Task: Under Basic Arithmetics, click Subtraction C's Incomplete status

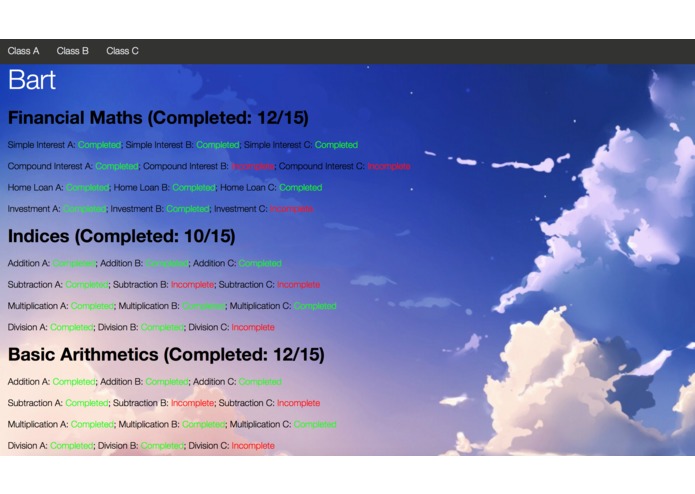Action: (299, 403)
